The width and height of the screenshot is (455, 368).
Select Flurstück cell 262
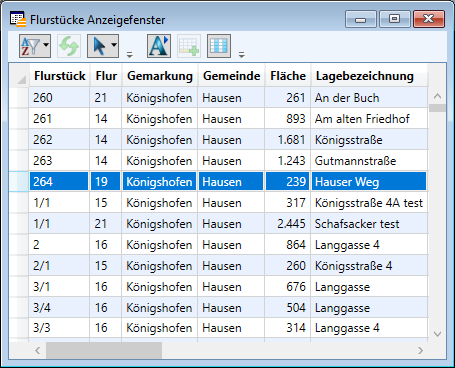(59, 140)
